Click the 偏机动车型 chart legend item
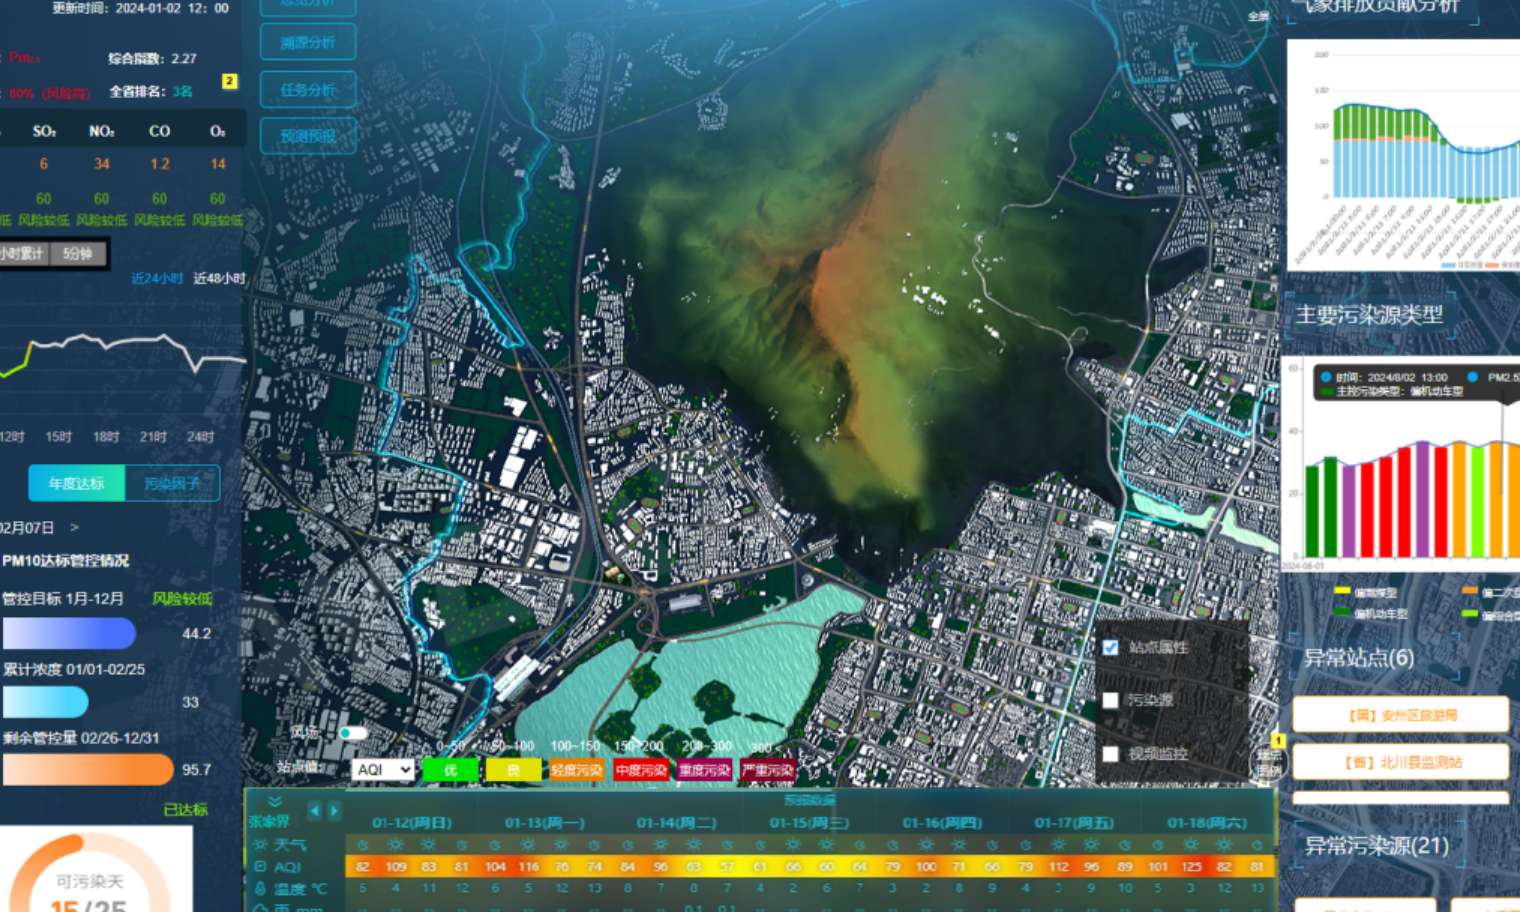1520x912 pixels. point(1371,613)
